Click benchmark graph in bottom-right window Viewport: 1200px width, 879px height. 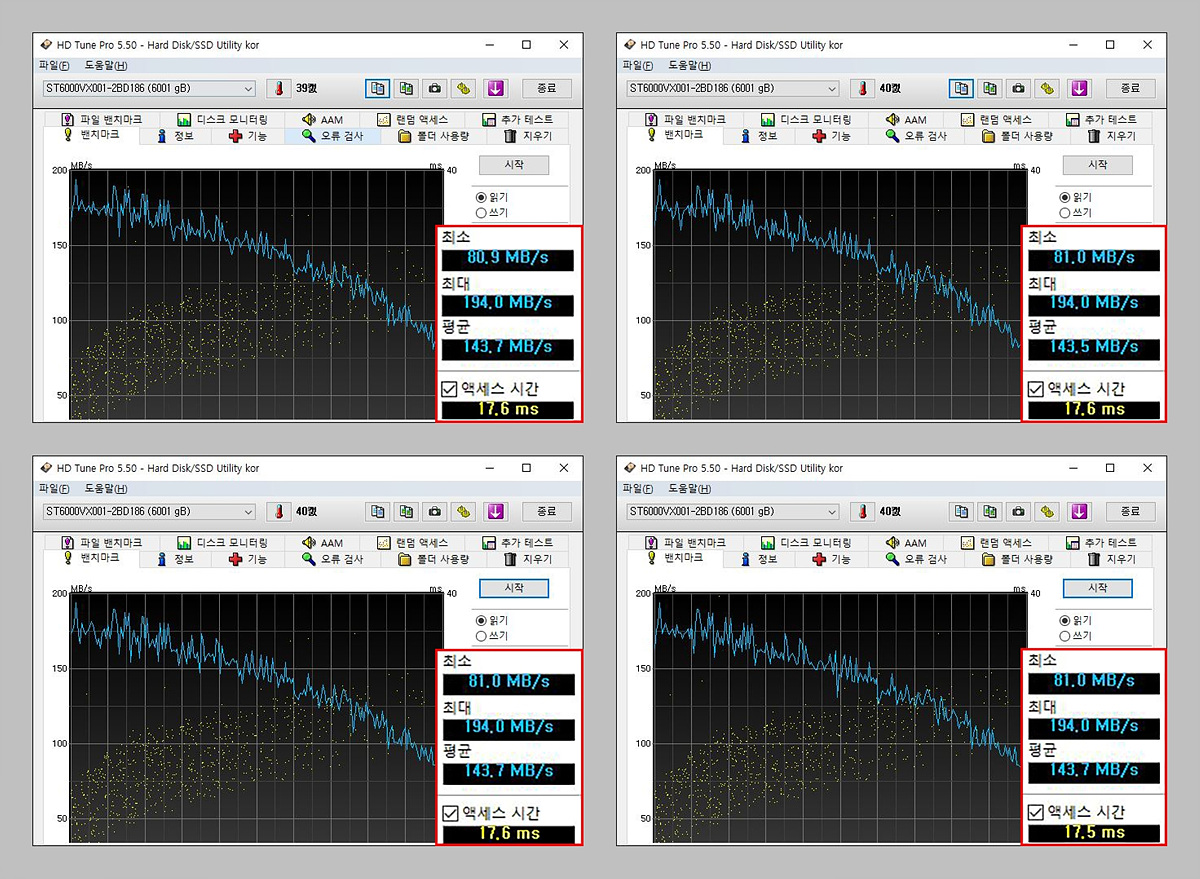pyautogui.click(x=838, y=718)
